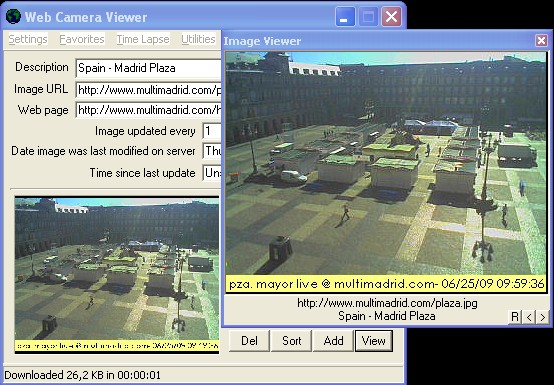This screenshot has height=385, width=554.
Task: Close the Image Viewer window
Action: (x=541, y=41)
